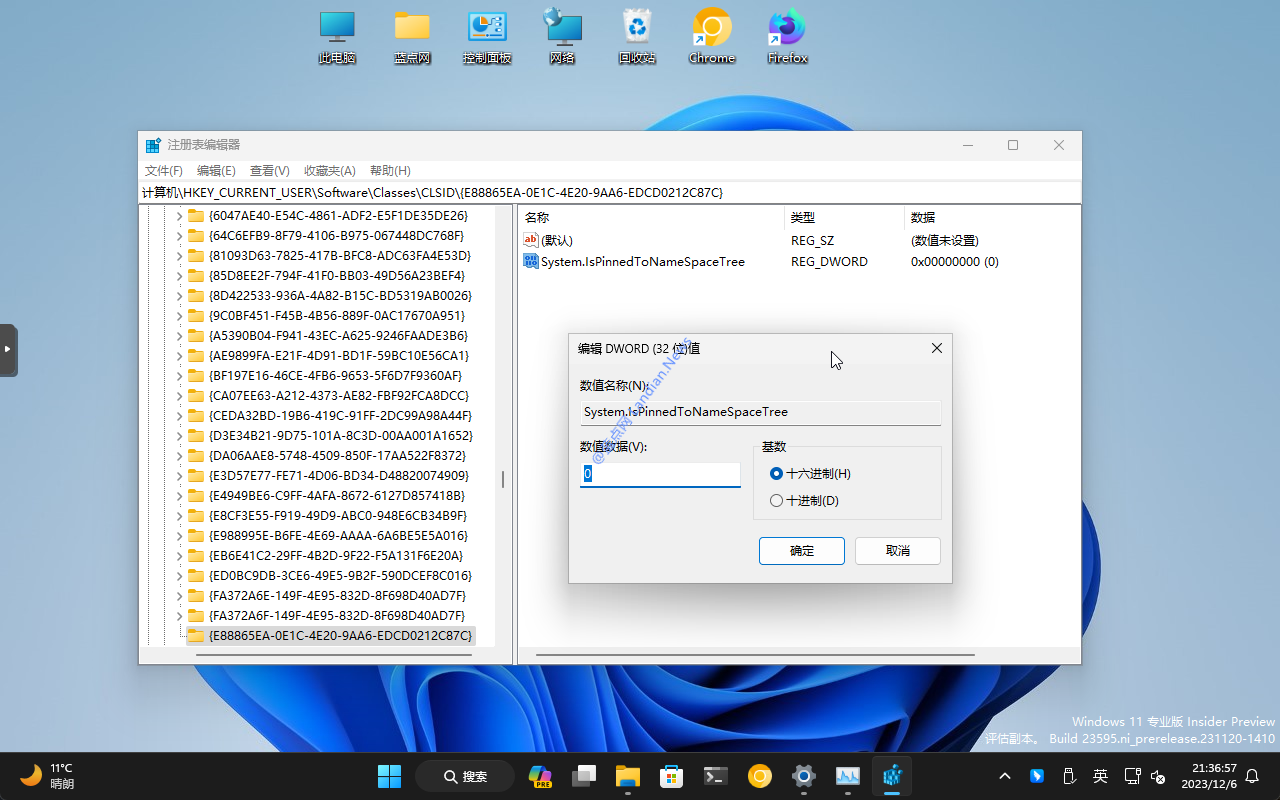Select the hexadecimal (十六进制) radio button

pos(777,474)
